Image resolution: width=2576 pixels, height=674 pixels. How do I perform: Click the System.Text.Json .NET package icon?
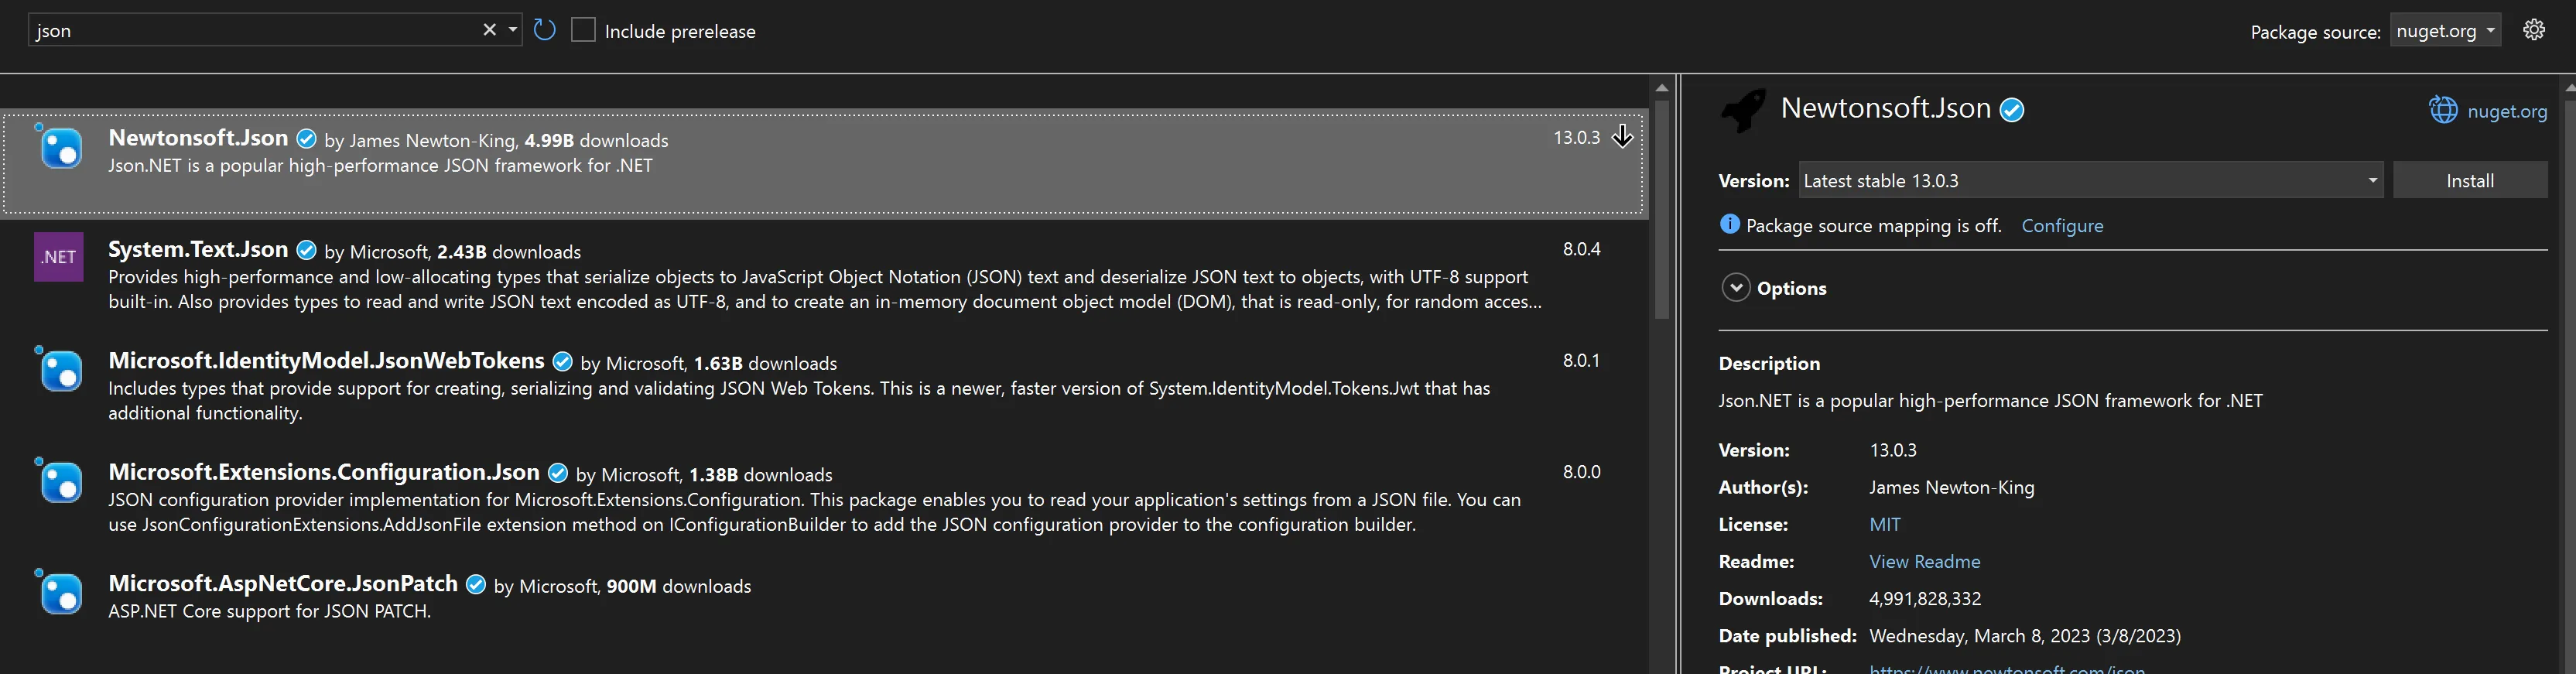(x=59, y=257)
